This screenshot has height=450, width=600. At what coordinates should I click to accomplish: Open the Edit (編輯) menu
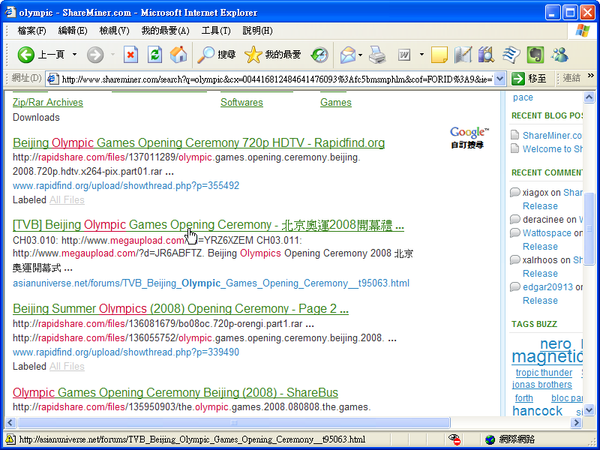[x=73, y=31]
